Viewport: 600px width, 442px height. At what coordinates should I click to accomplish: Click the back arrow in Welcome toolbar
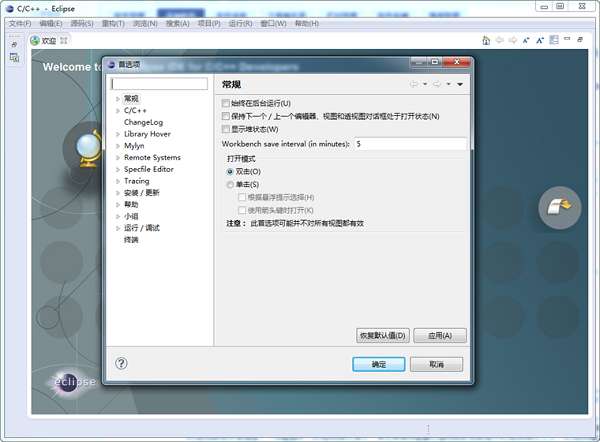point(499,40)
